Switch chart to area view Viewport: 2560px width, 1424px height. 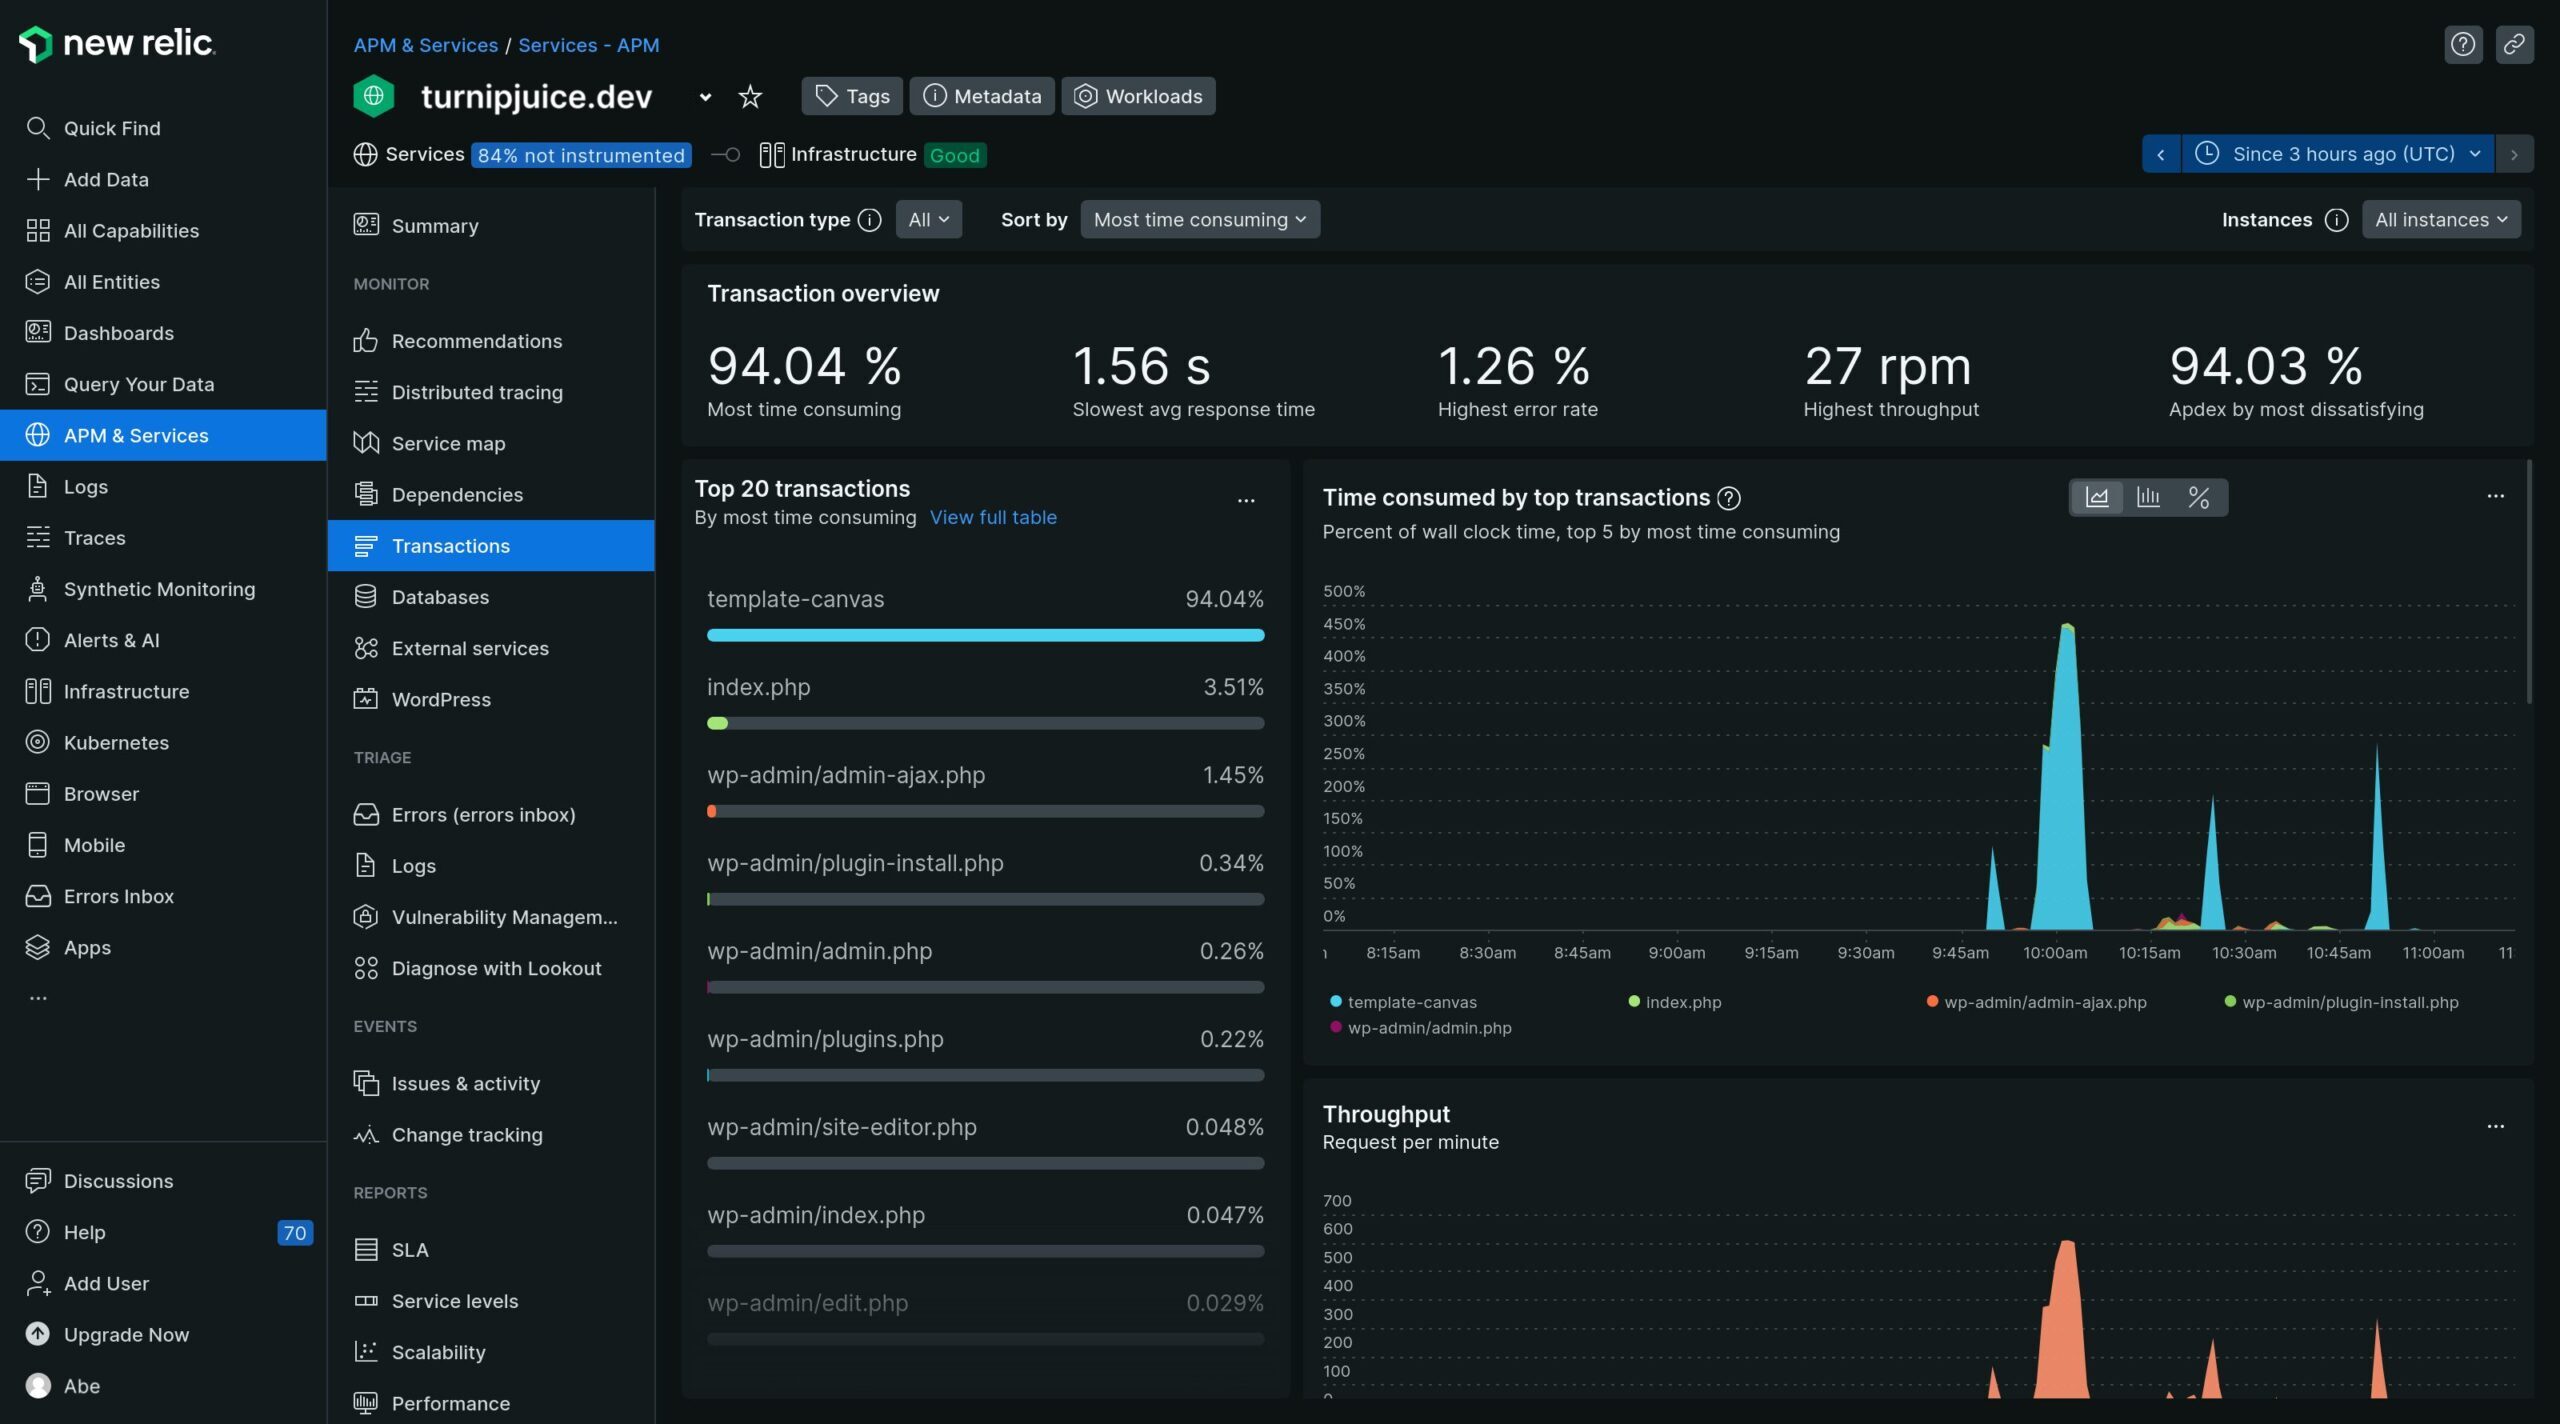tap(2097, 497)
